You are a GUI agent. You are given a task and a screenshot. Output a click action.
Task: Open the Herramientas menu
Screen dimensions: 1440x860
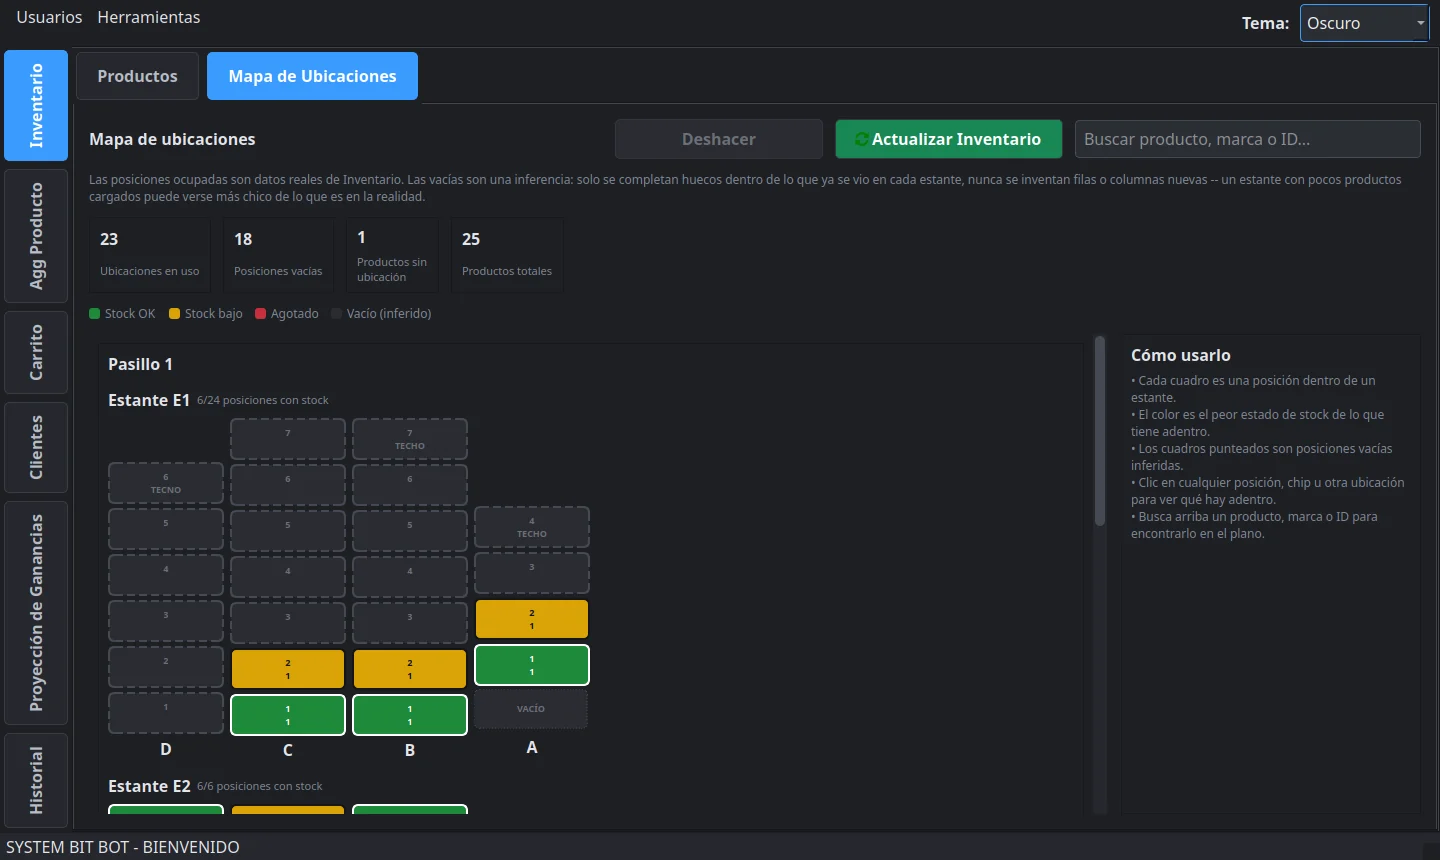(148, 17)
